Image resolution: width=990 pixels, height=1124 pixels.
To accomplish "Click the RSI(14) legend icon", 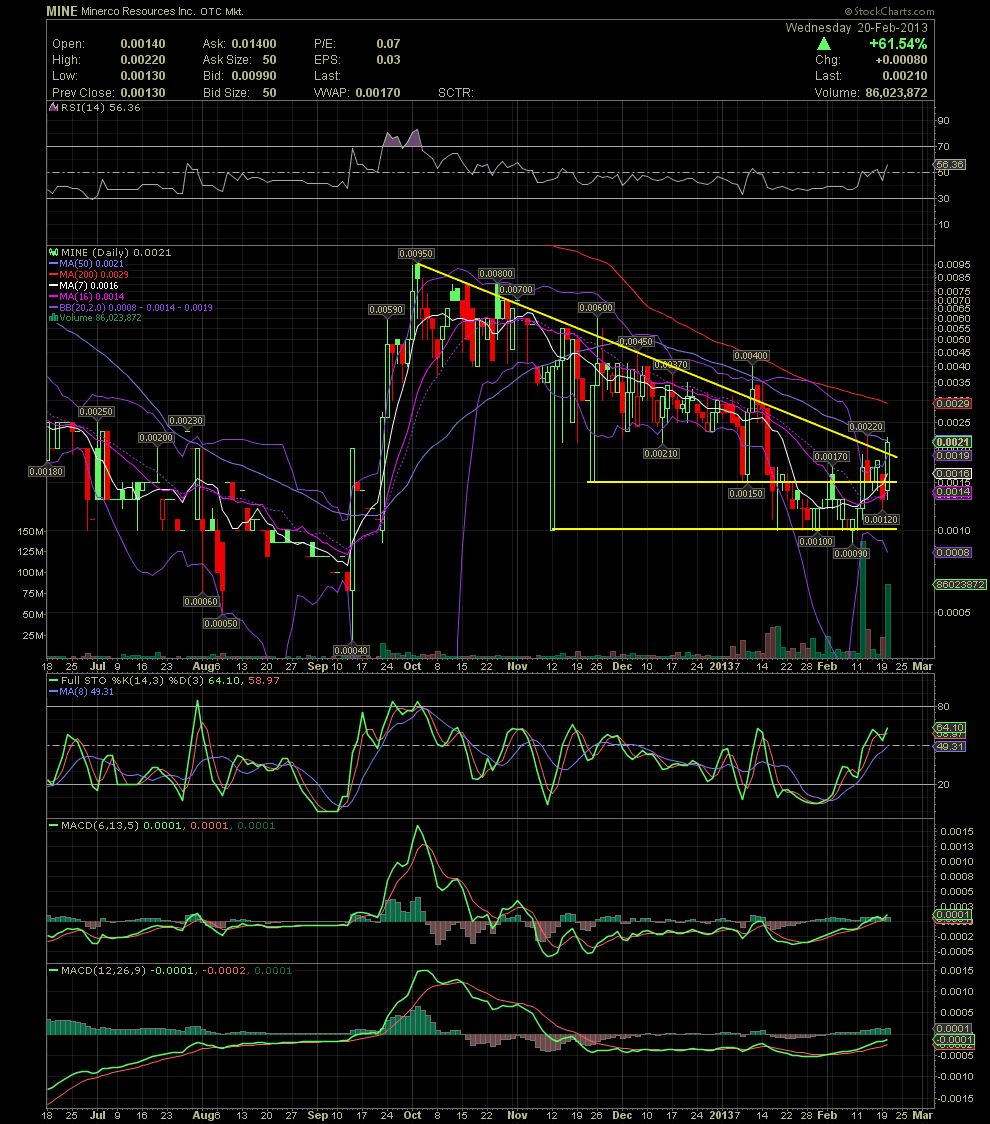I will tap(53, 108).
